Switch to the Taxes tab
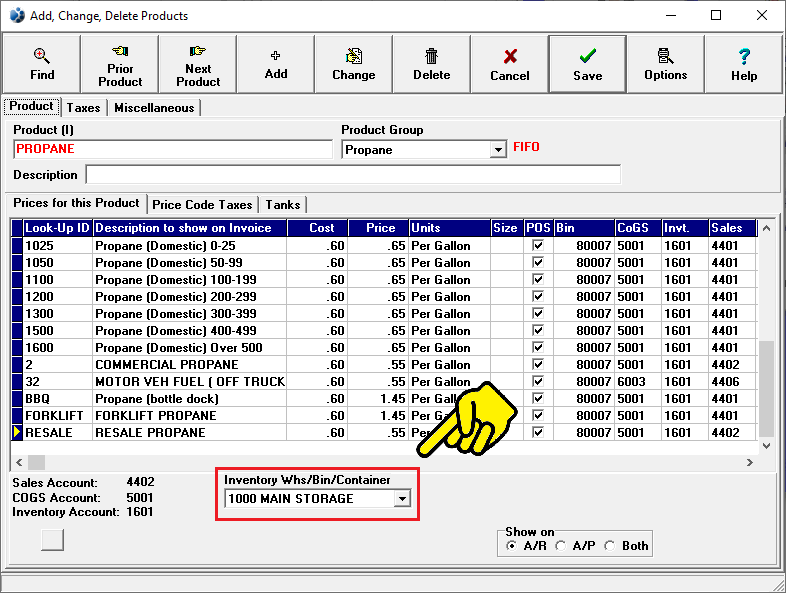786x593 pixels. click(x=84, y=108)
